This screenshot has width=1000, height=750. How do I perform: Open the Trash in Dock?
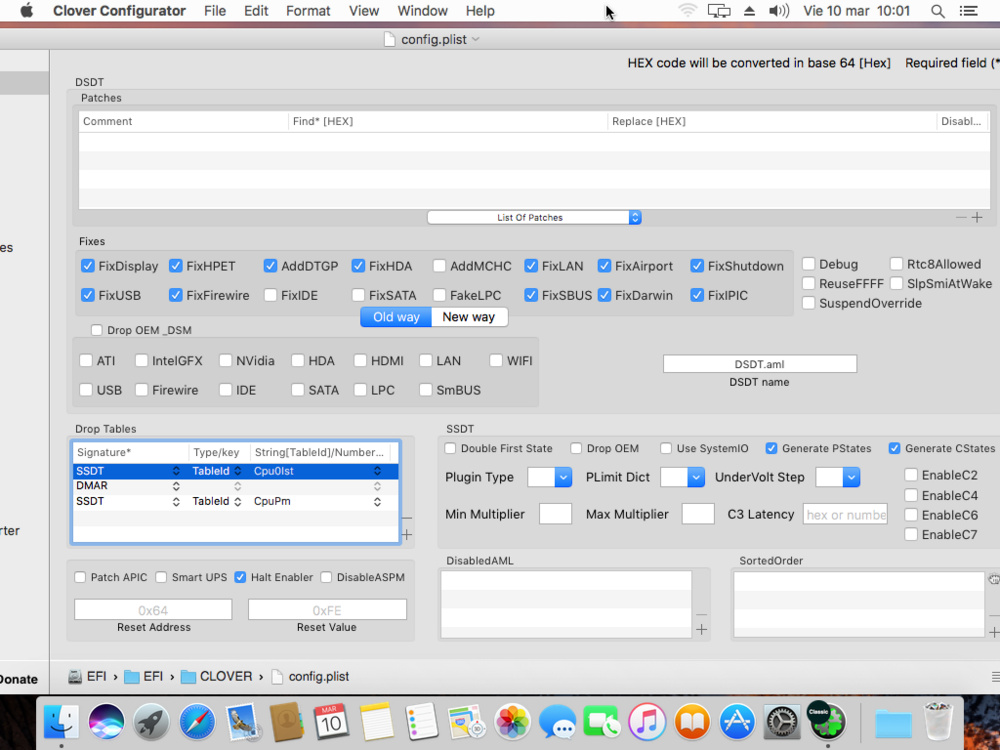[938, 722]
